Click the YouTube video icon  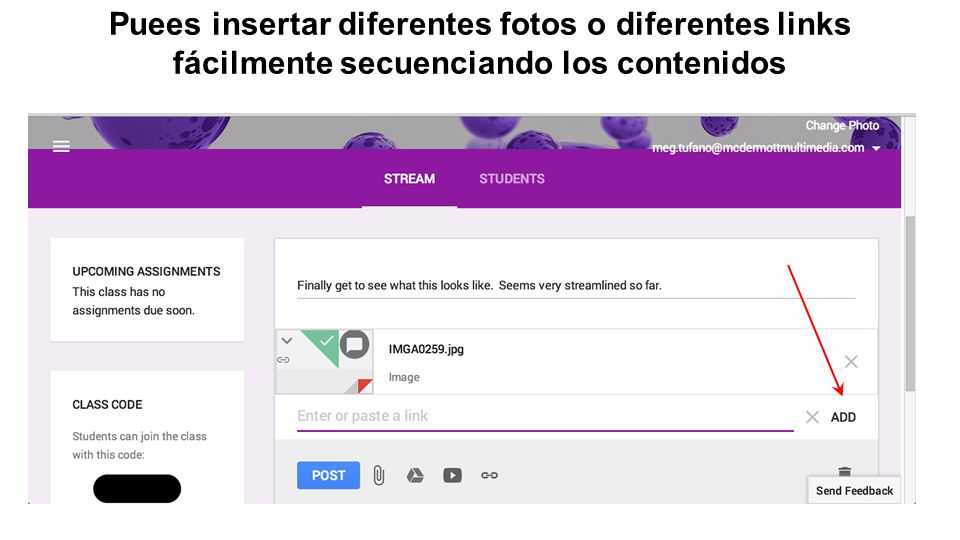pyautogui.click(x=452, y=475)
